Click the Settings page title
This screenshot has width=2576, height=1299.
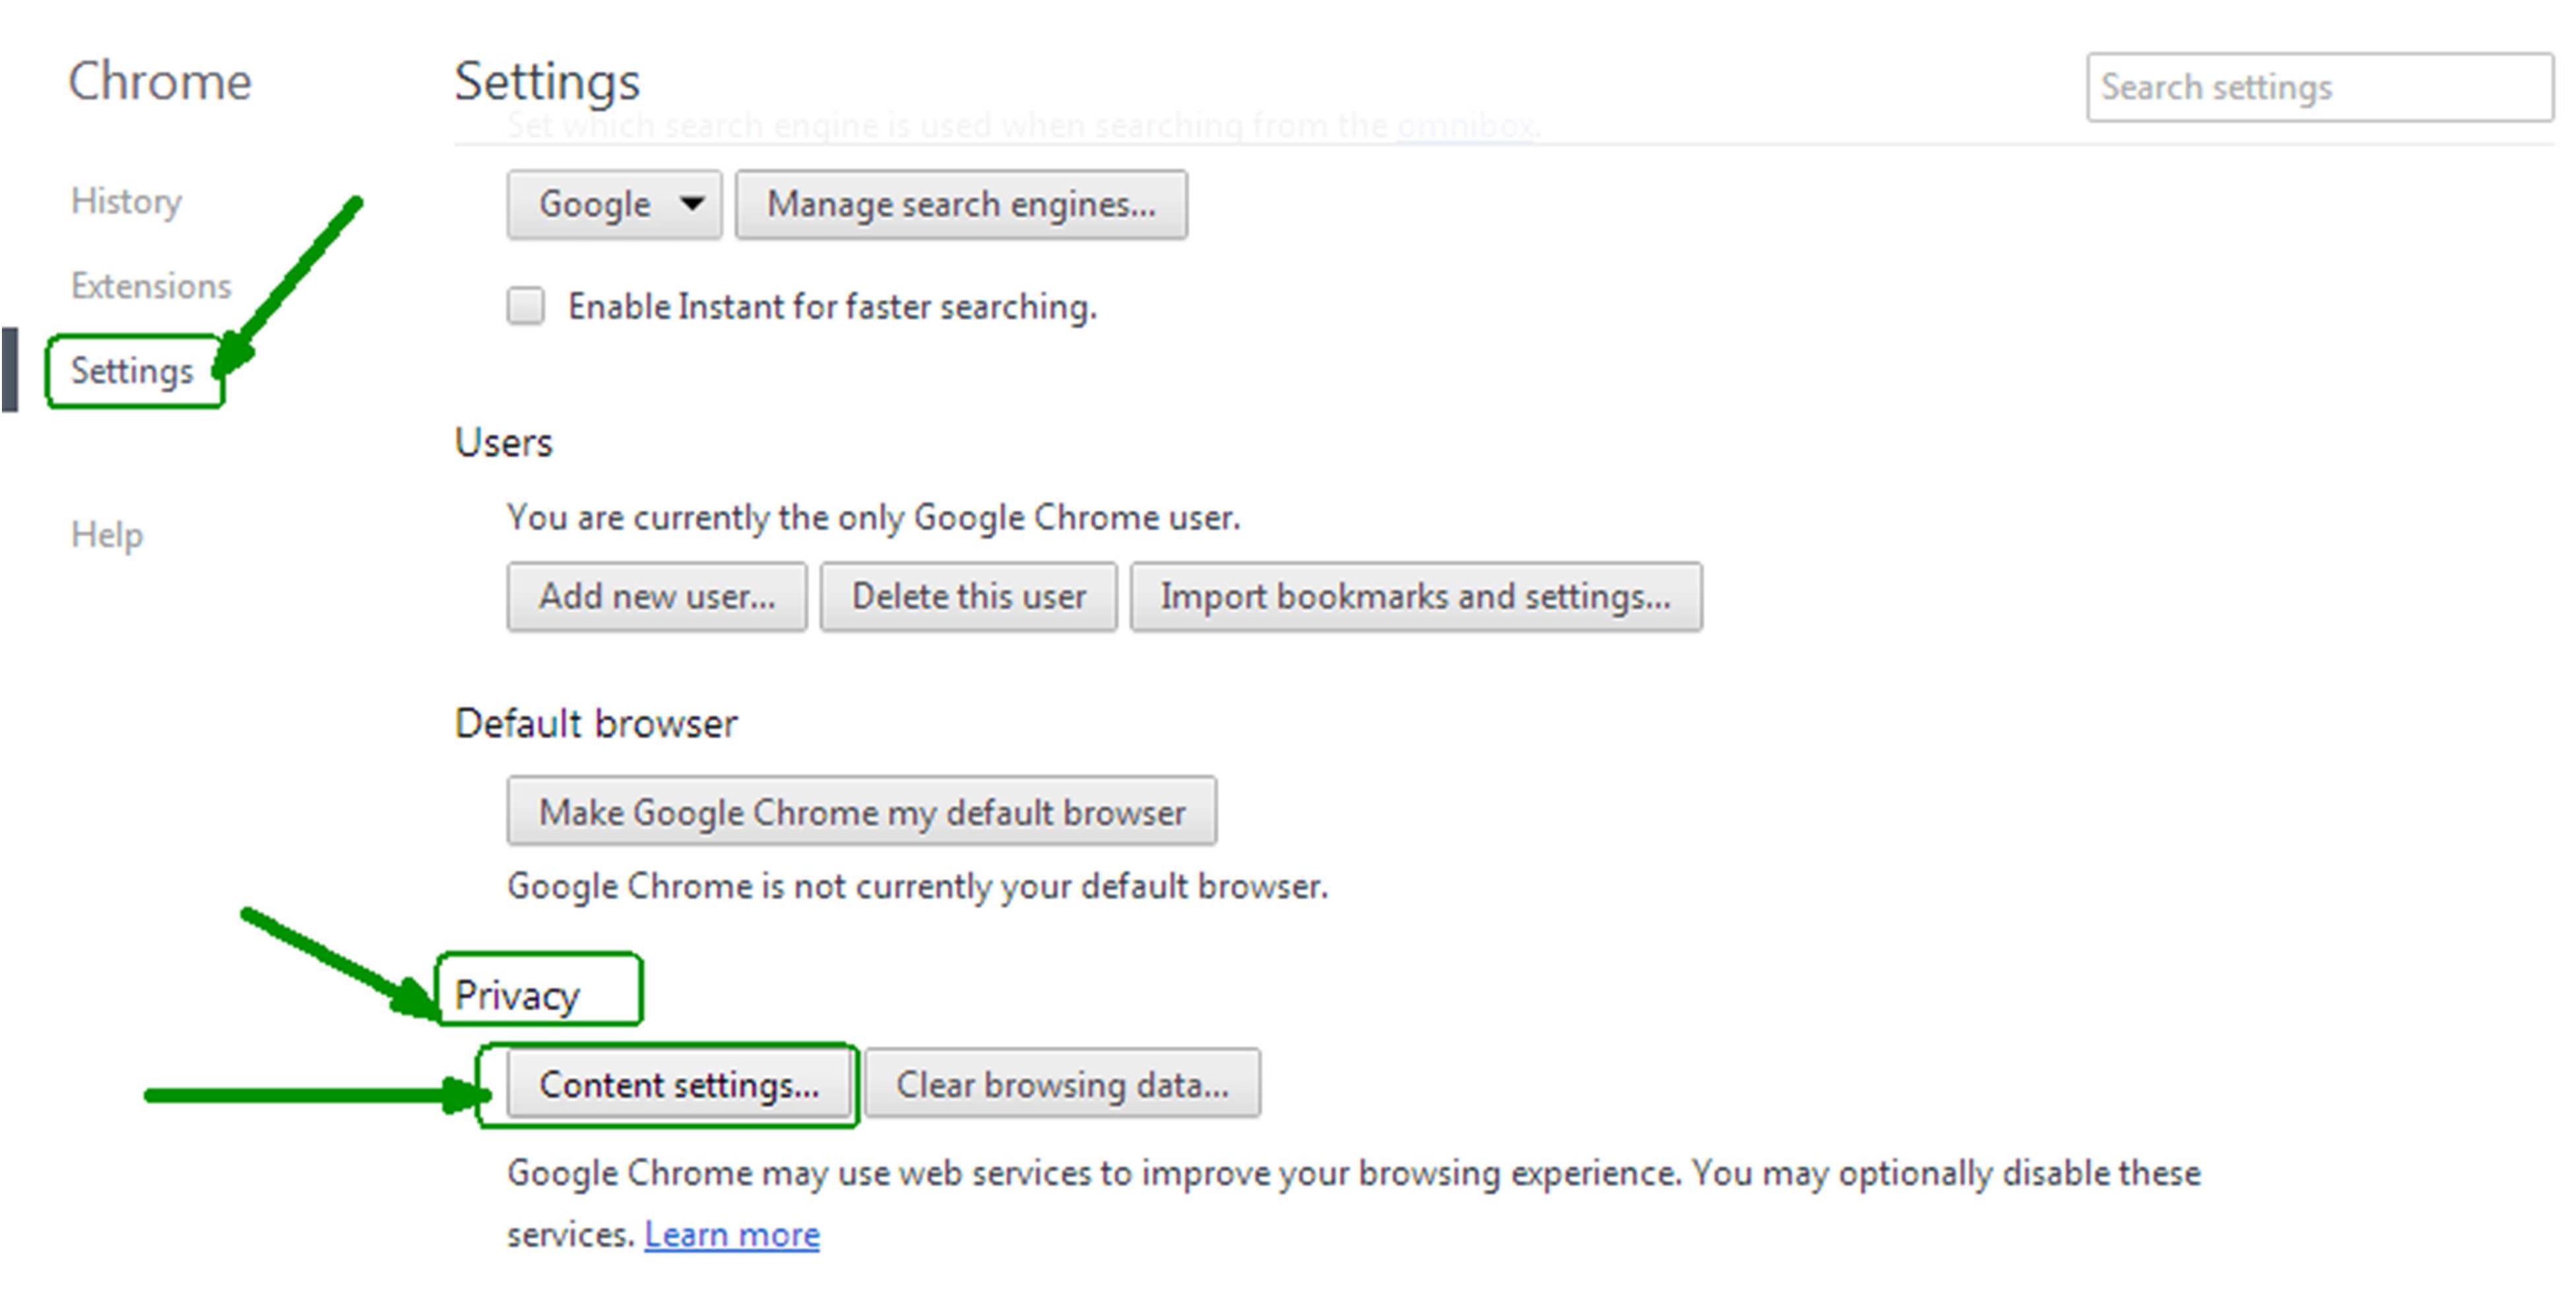point(547,83)
